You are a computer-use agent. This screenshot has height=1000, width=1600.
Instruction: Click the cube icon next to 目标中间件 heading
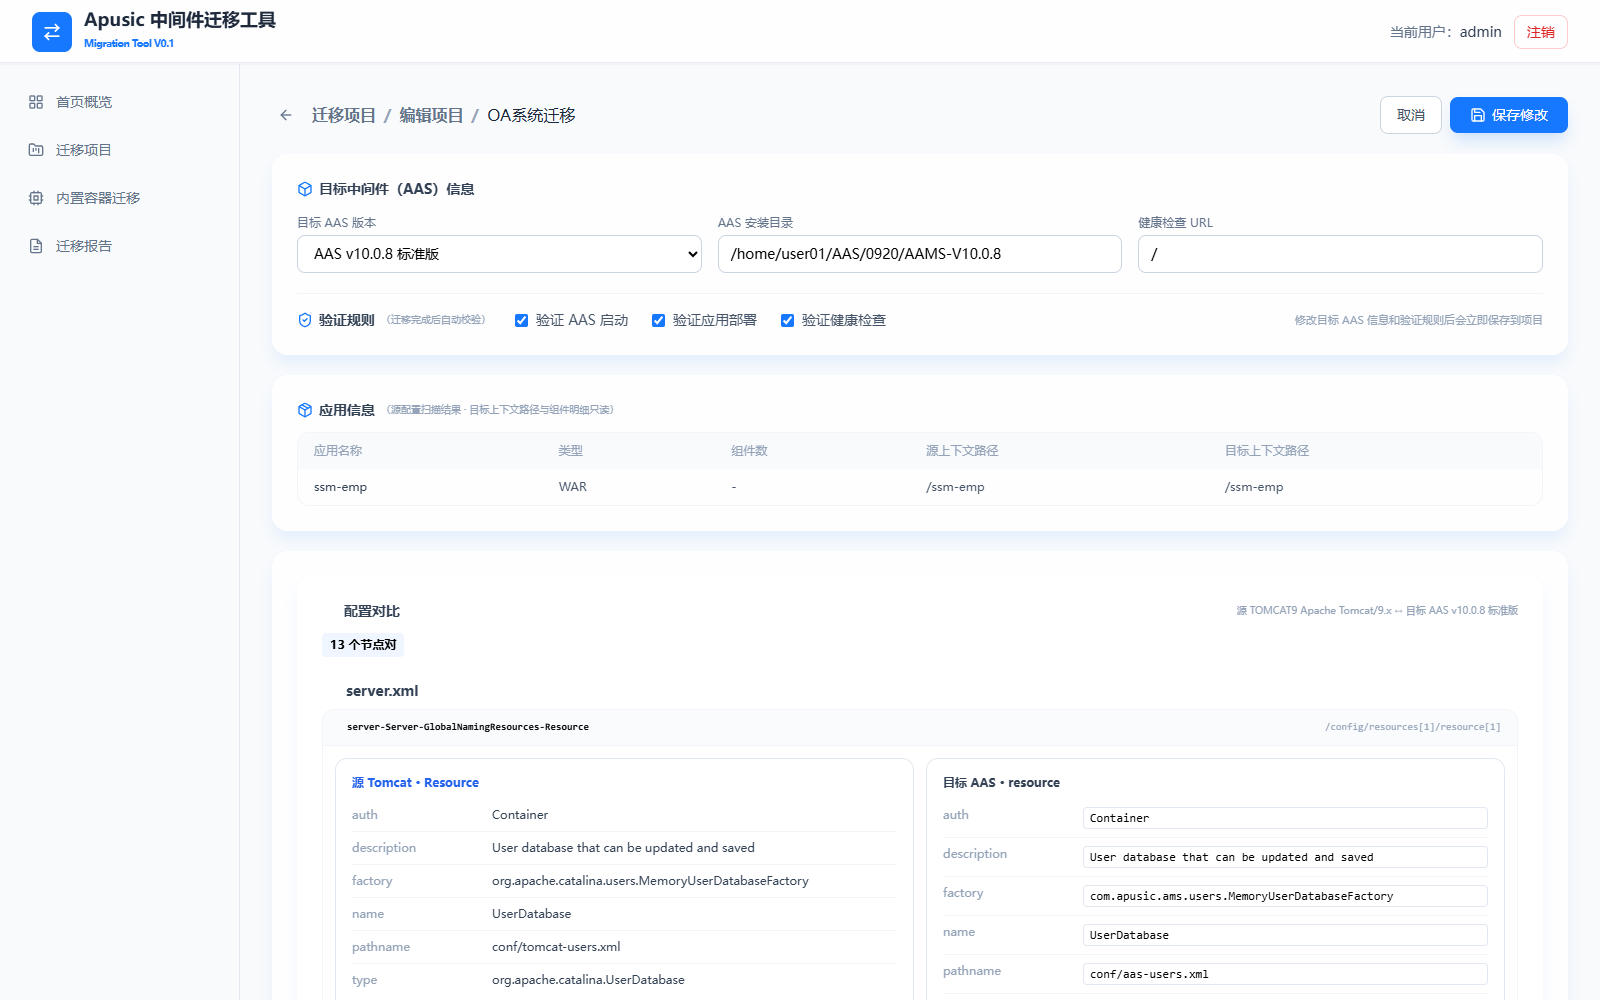click(305, 189)
